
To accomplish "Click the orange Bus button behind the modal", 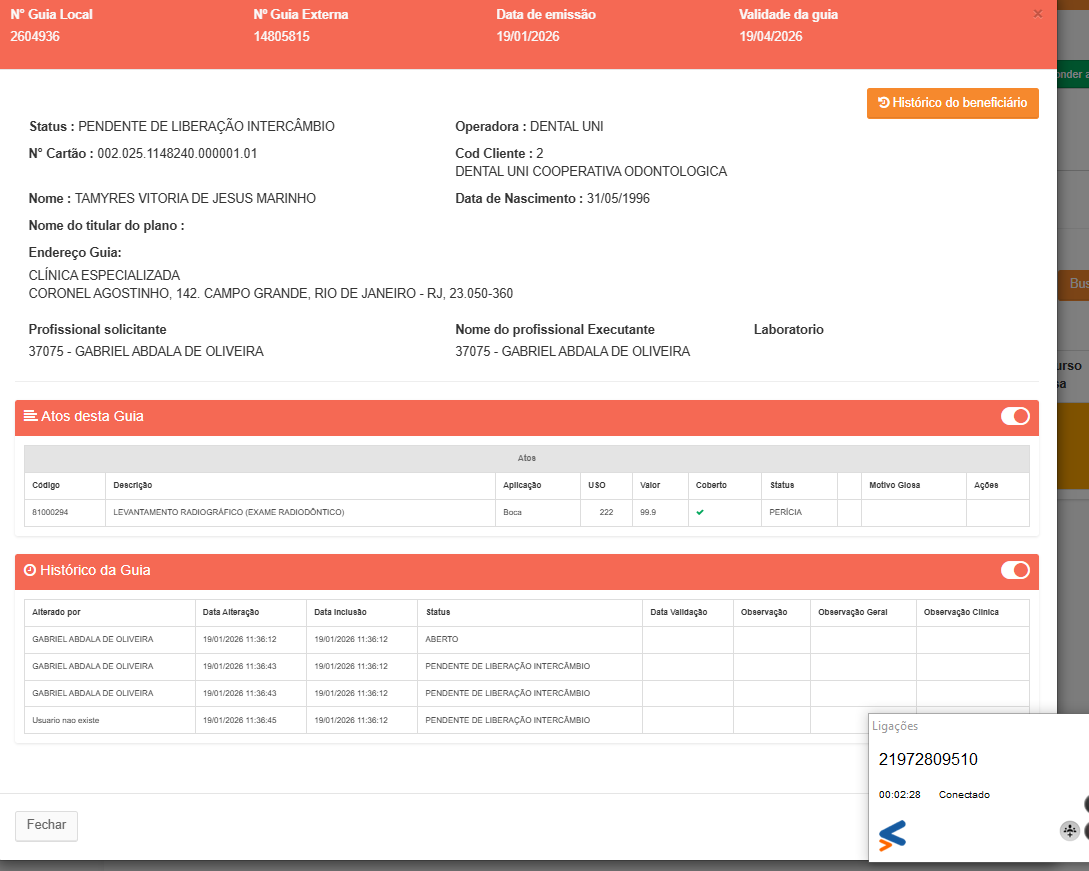I will point(1076,284).
